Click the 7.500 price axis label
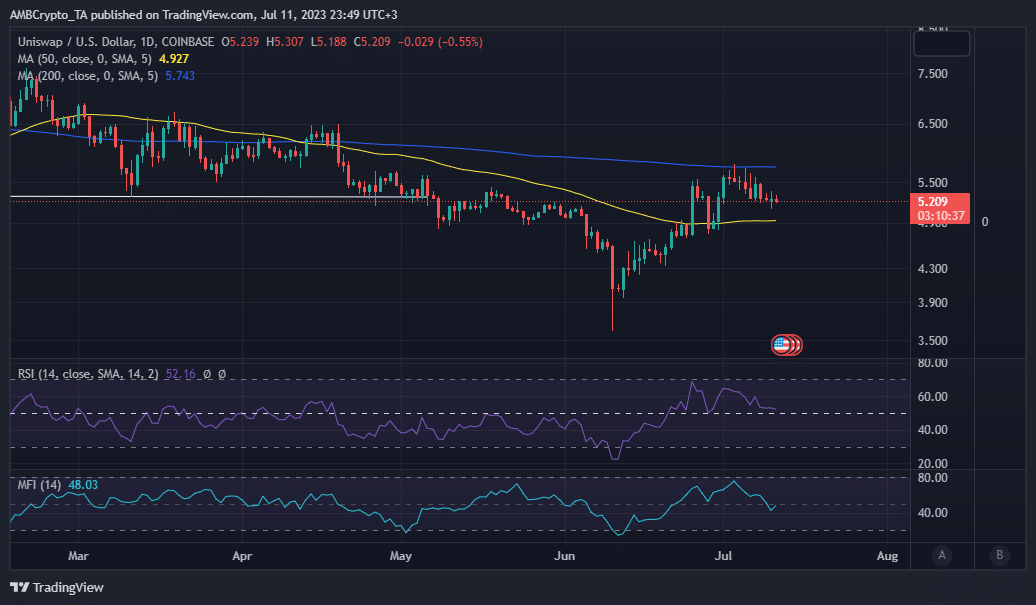 [933, 74]
